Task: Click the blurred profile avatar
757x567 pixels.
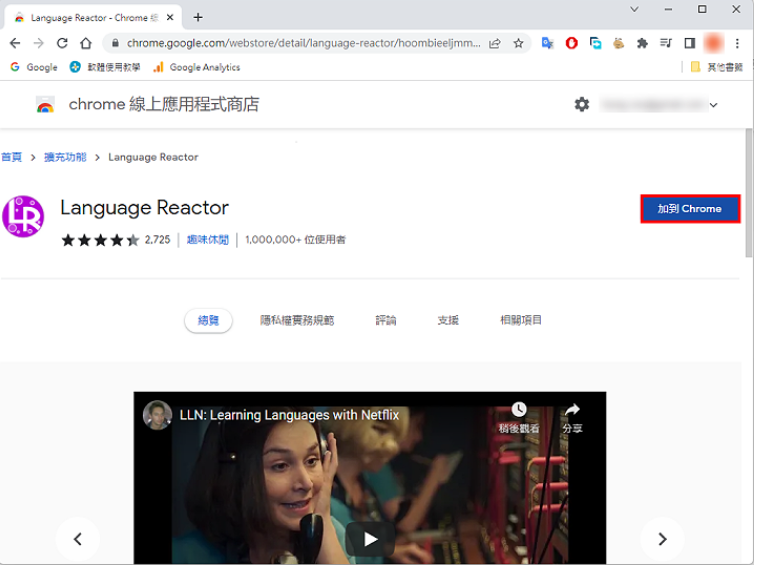Action: pyautogui.click(x=714, y=43)
